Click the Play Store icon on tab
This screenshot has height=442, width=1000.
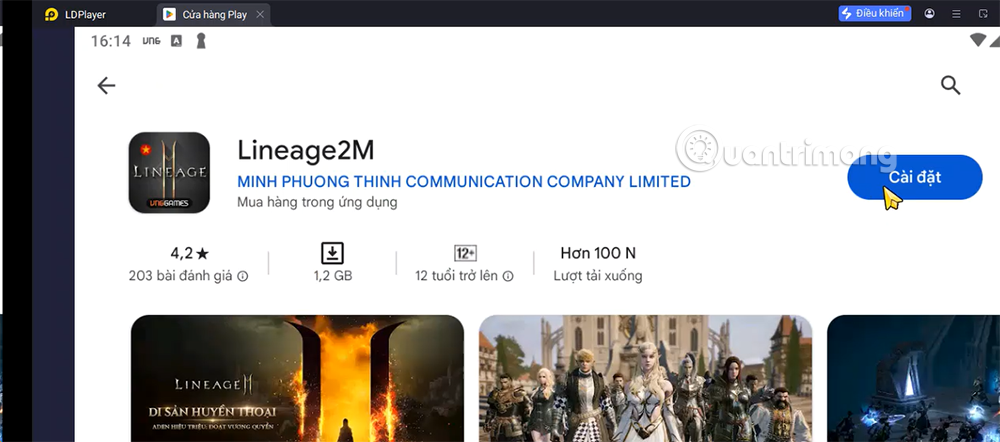pos(170,14)
